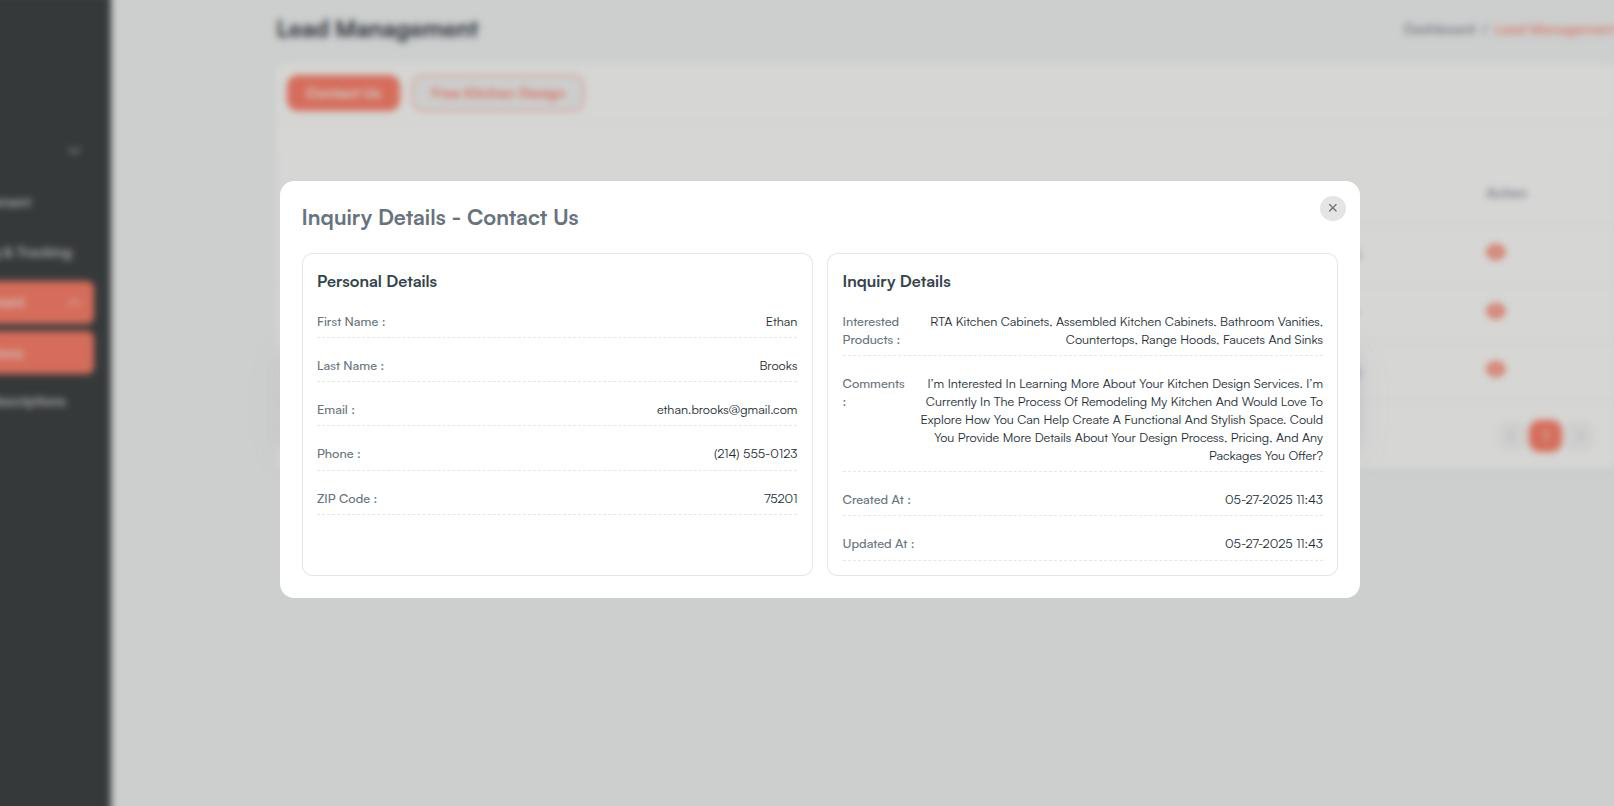Select the highlighted current page number

(x=1545, y=436)
